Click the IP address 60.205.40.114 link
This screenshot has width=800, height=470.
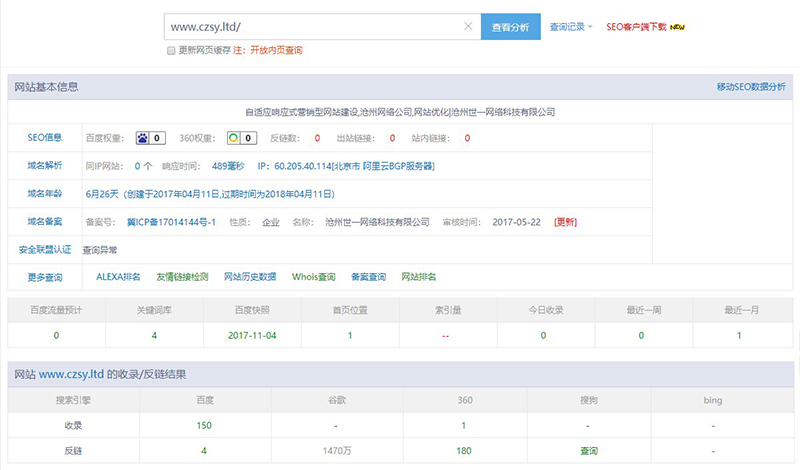pos(355,166)
